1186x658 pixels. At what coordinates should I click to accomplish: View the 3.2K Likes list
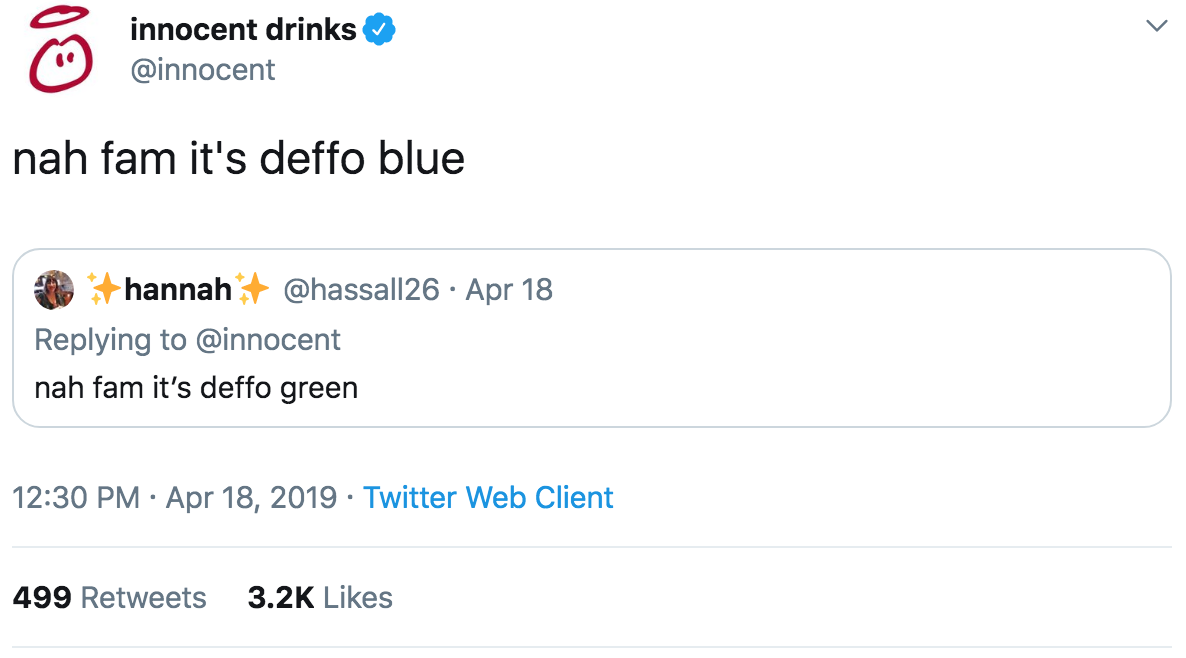[320, 598]
